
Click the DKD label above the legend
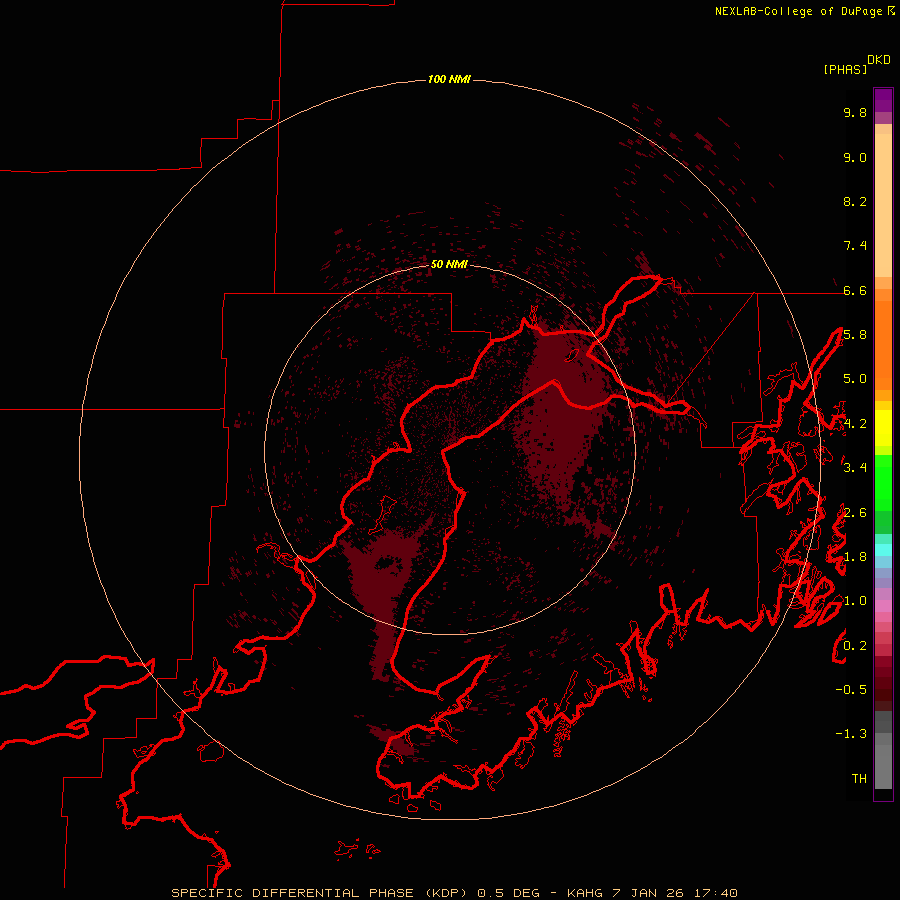click(879, 60)
